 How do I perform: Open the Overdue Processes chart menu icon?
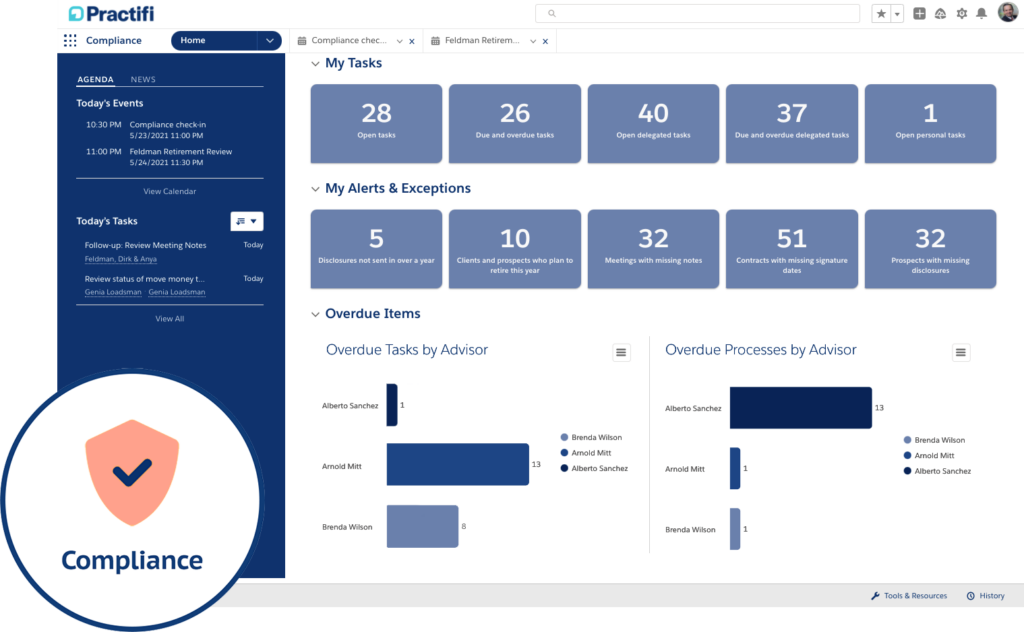[x=961, y=352]
